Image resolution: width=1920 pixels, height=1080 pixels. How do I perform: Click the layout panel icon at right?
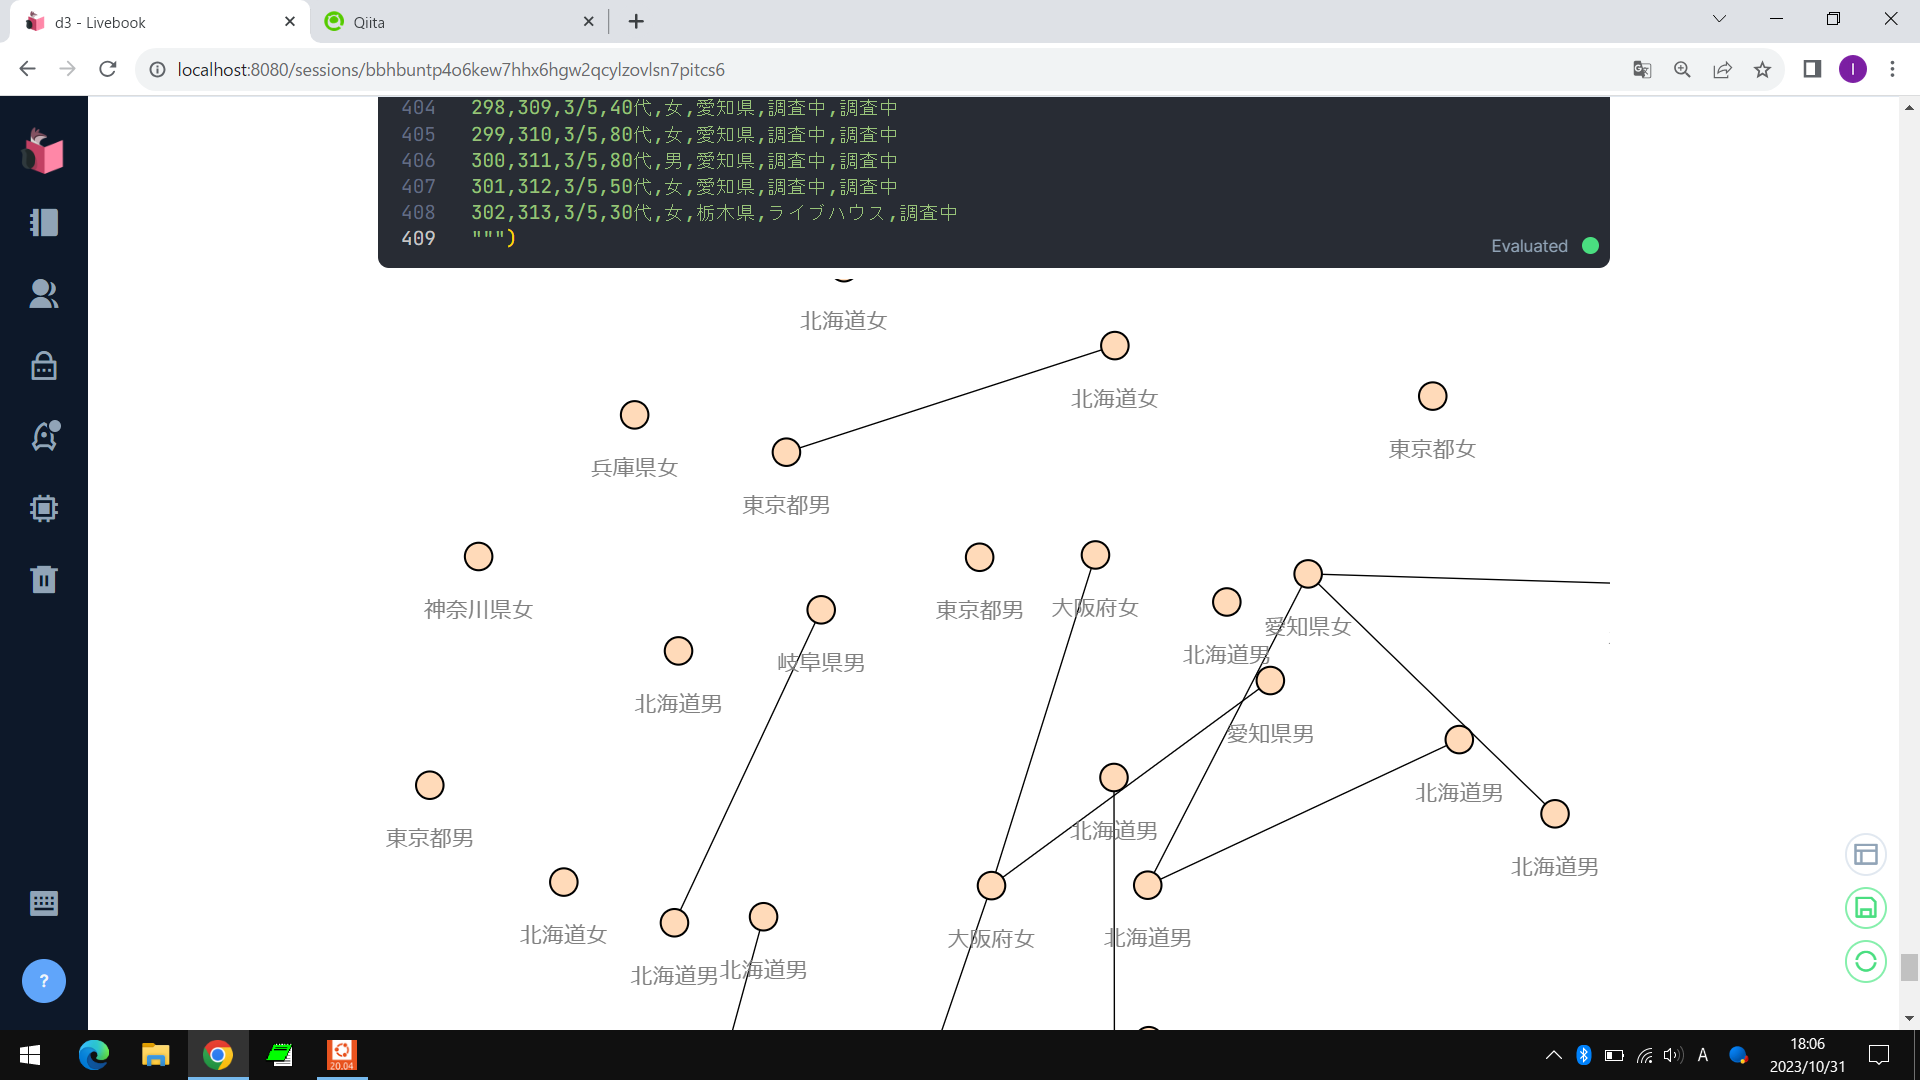click(x=1865, y=855)
